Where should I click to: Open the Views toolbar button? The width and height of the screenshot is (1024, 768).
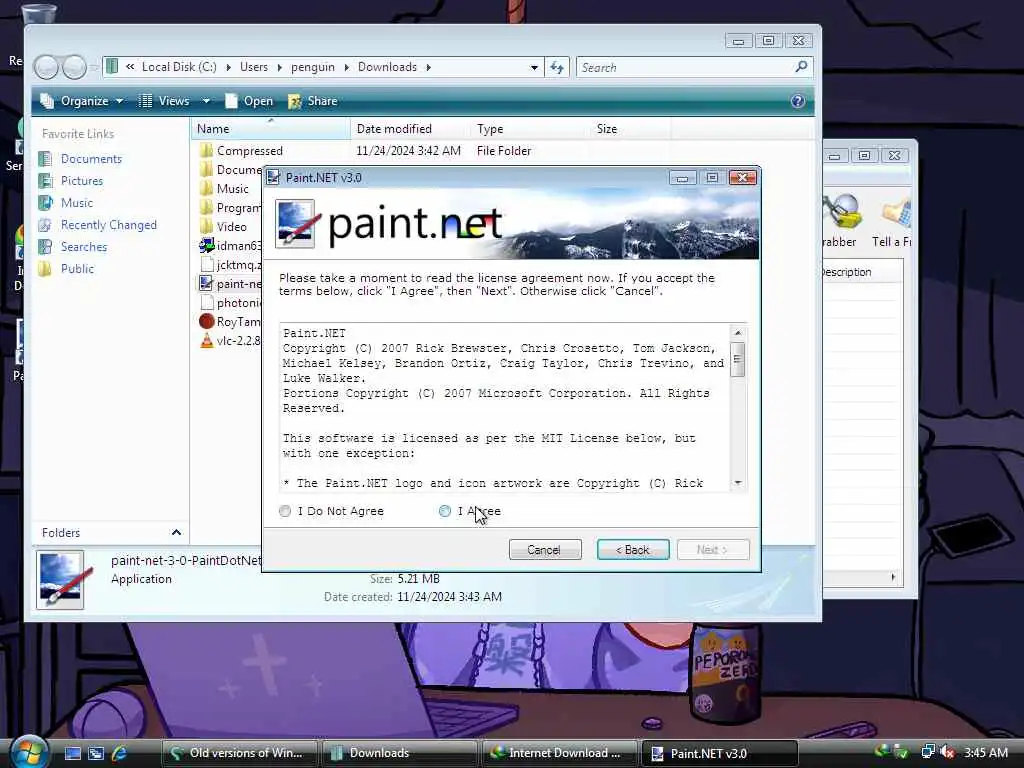click(x=166, y=101)
